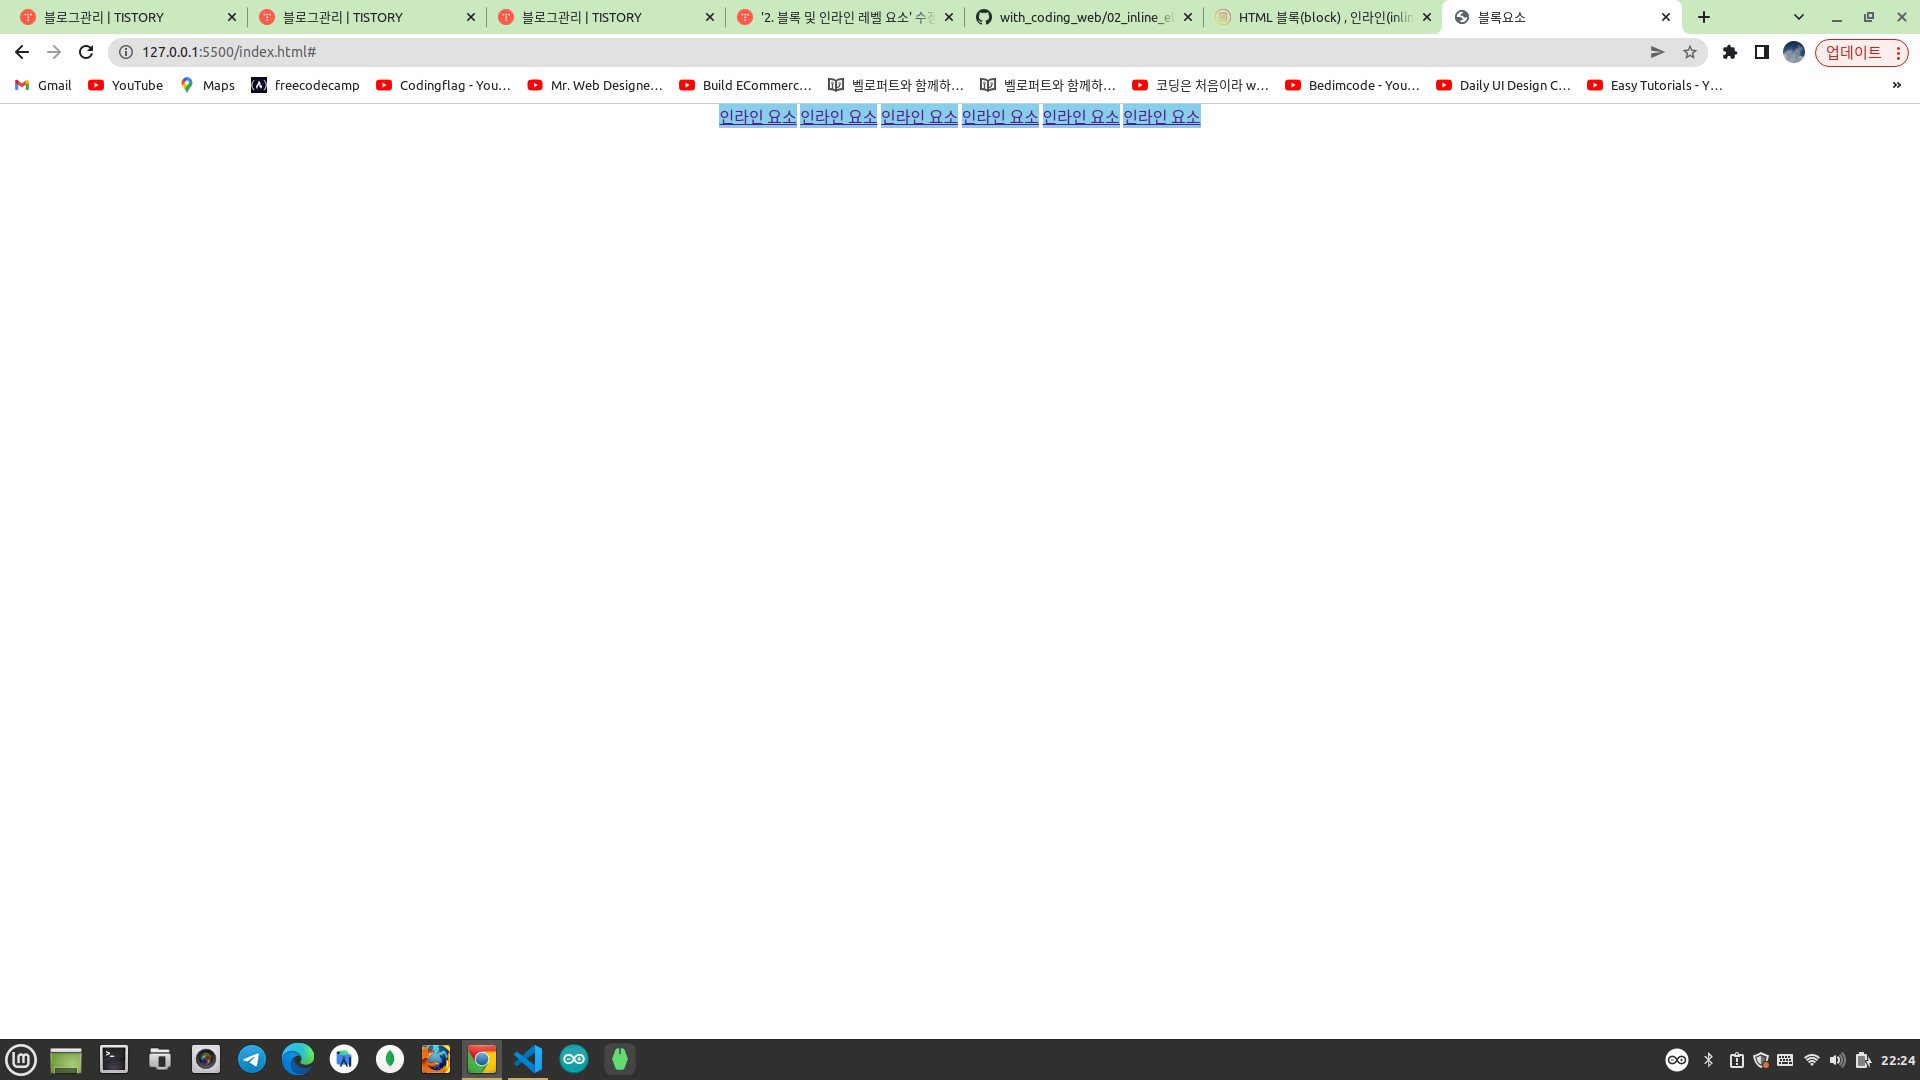Toggle the browser side panel
The image size is (1920, 1080).
coord(1762,52)
